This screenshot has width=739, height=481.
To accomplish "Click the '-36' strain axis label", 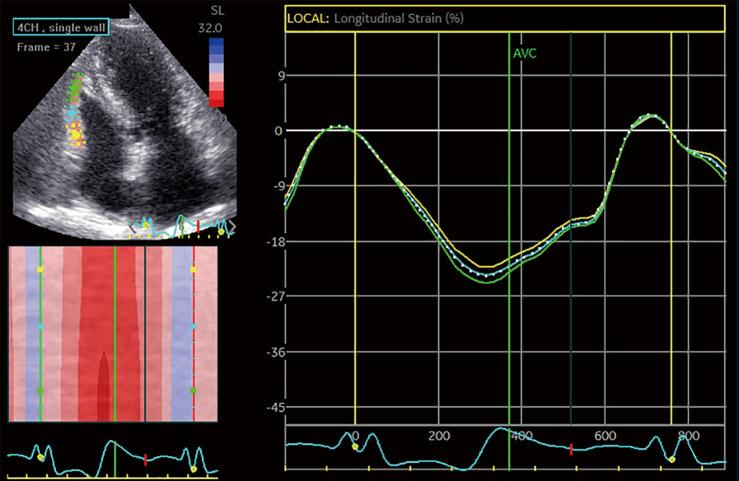I will 276,352.
